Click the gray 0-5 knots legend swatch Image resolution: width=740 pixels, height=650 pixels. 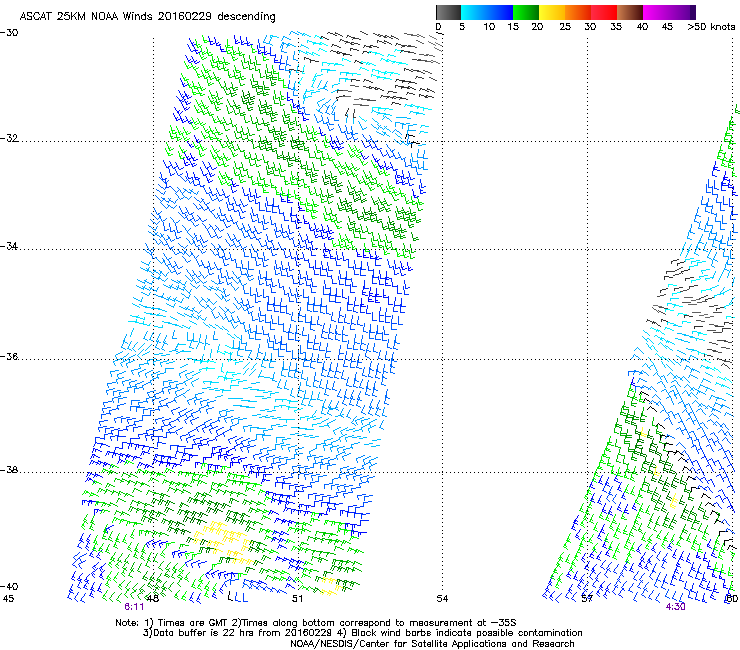[448, 12]
